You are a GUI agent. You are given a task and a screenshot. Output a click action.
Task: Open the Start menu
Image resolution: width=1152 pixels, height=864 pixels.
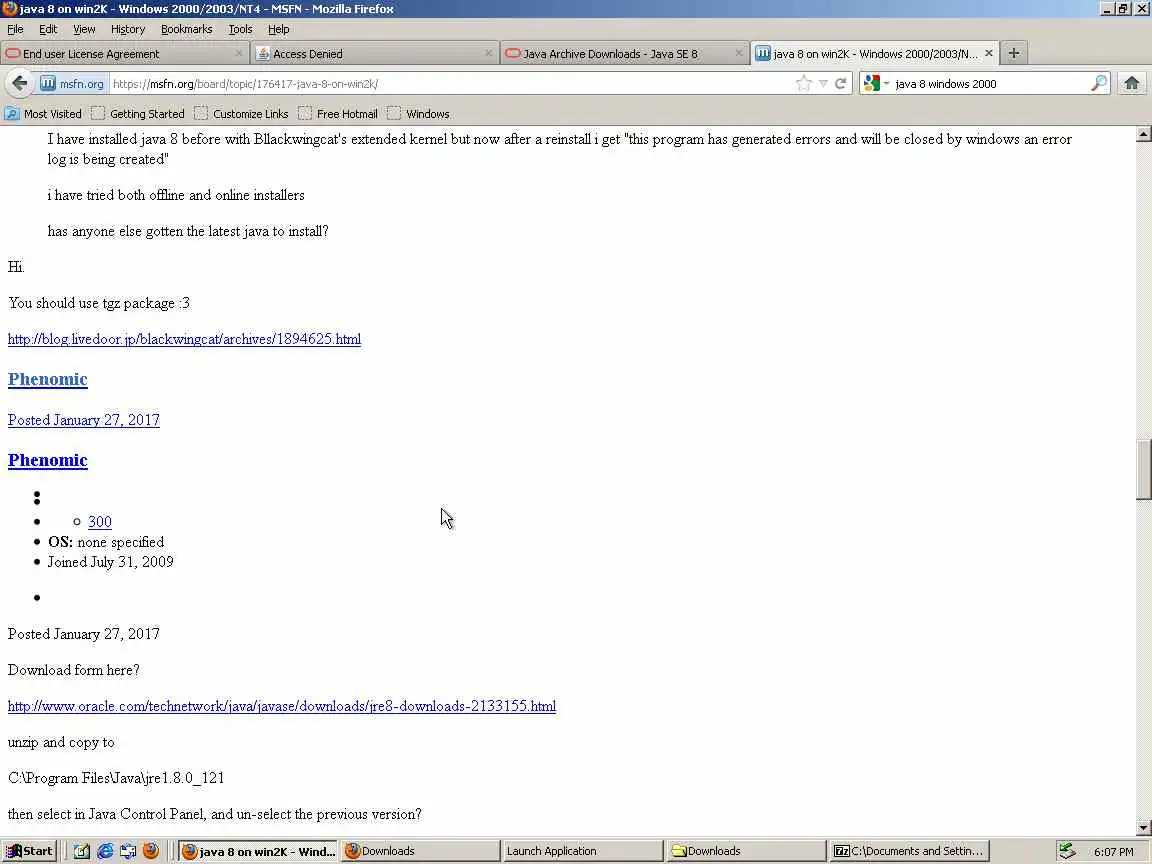tap(29, 851)
